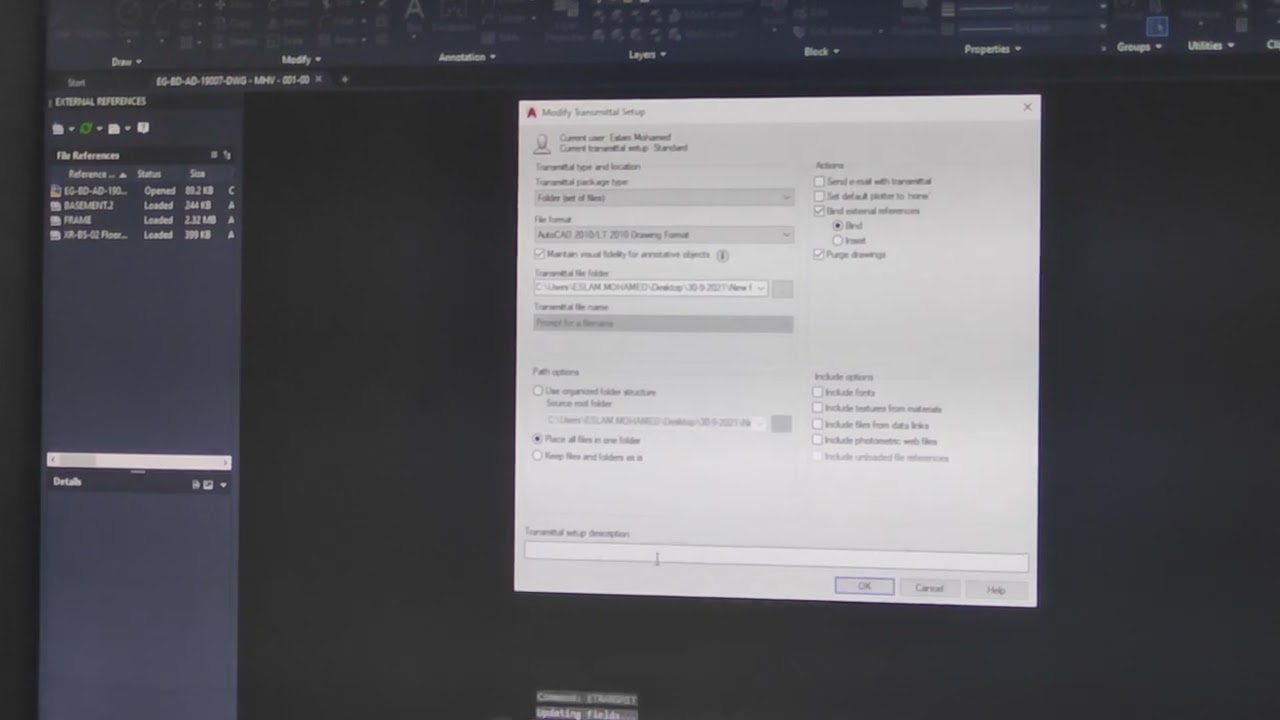This screenshot has height=720, width=1280.
Task: Check Include photometric web files
Action: [x=818, y=441]
